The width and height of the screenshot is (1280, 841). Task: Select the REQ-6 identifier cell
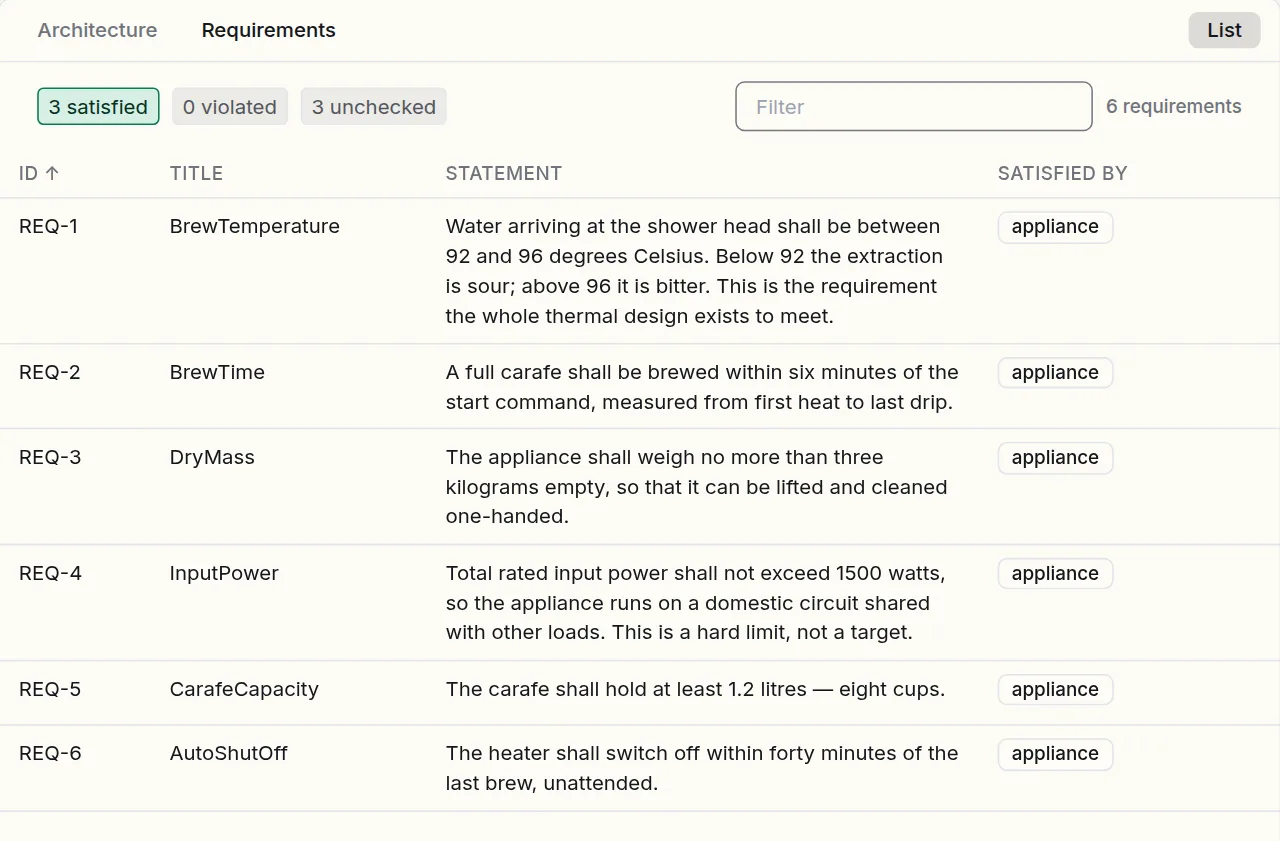(x=50, y=753)
